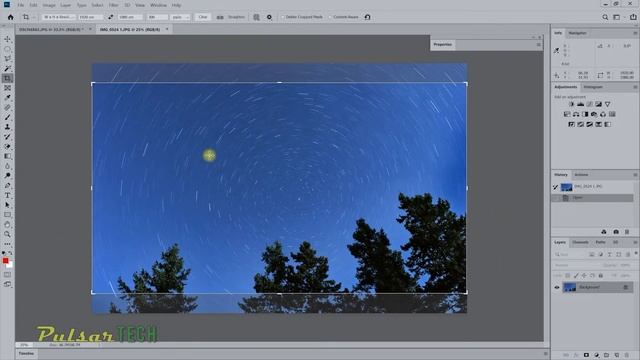Switch to the Actions tab
The width and height of the screenshot is (640, 360).
[x=581, y=175]
